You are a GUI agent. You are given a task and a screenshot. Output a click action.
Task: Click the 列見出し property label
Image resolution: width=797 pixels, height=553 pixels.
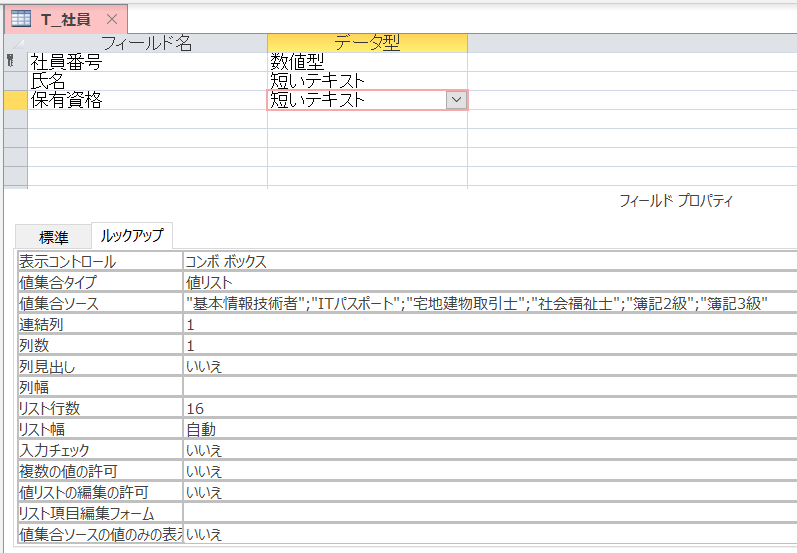100,366
